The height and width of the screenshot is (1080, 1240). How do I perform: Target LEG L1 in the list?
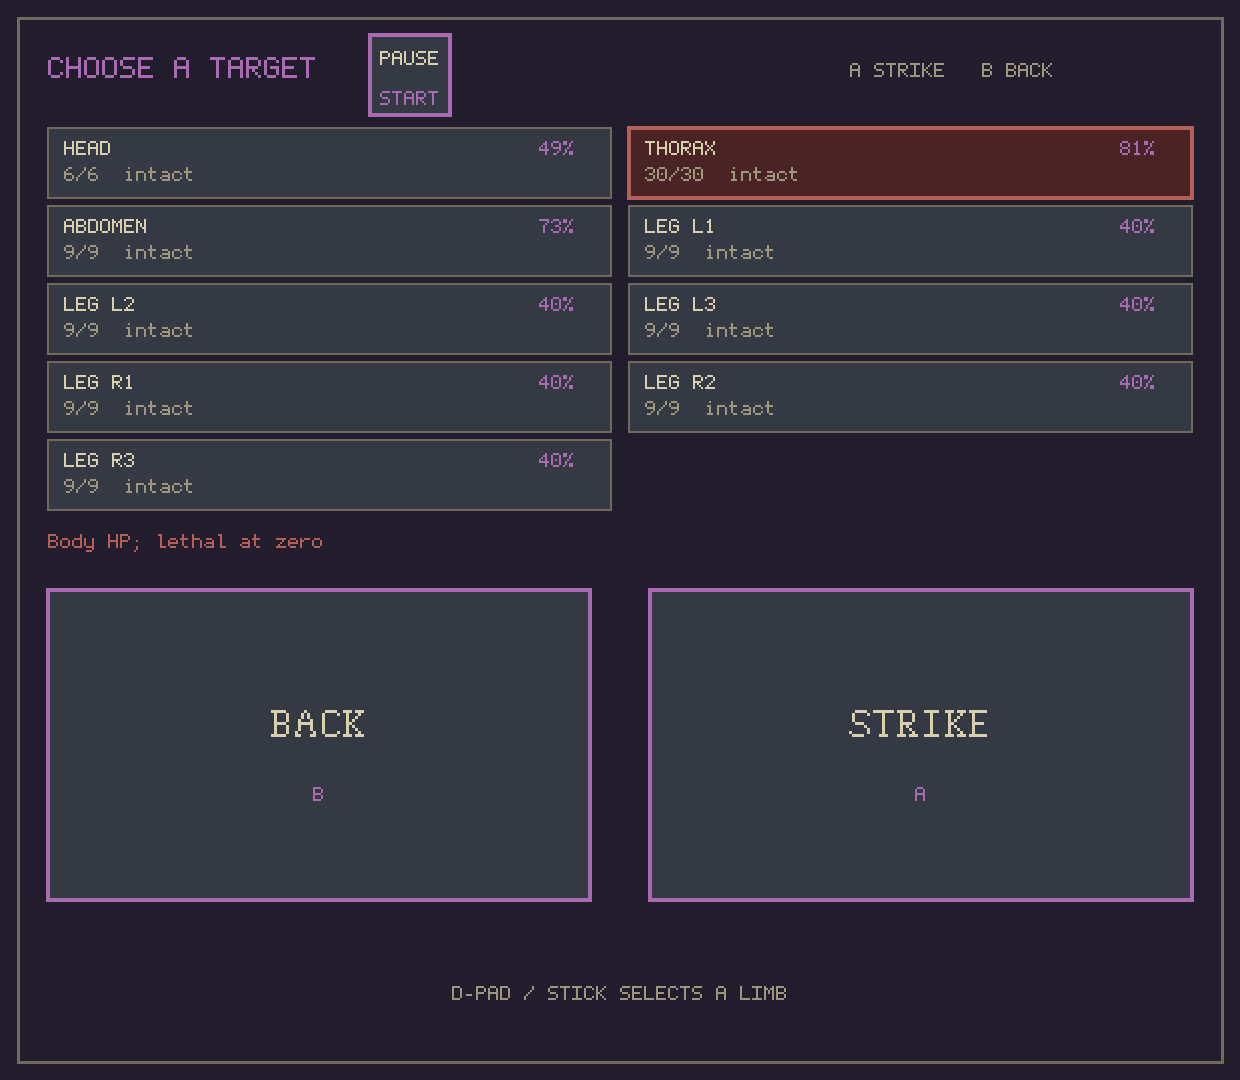910,241
